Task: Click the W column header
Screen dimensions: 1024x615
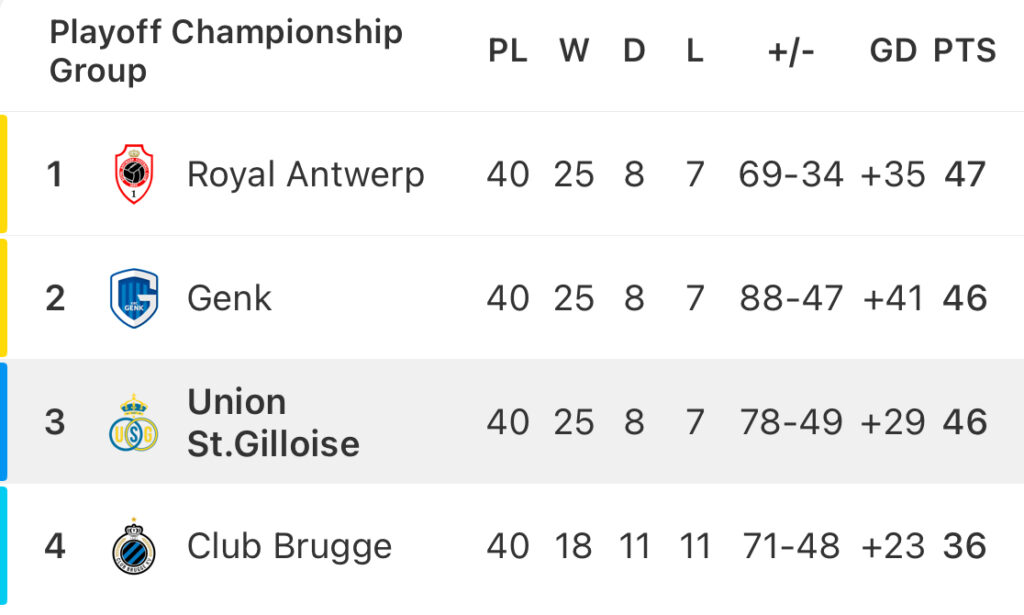Action: coord(574,51)
